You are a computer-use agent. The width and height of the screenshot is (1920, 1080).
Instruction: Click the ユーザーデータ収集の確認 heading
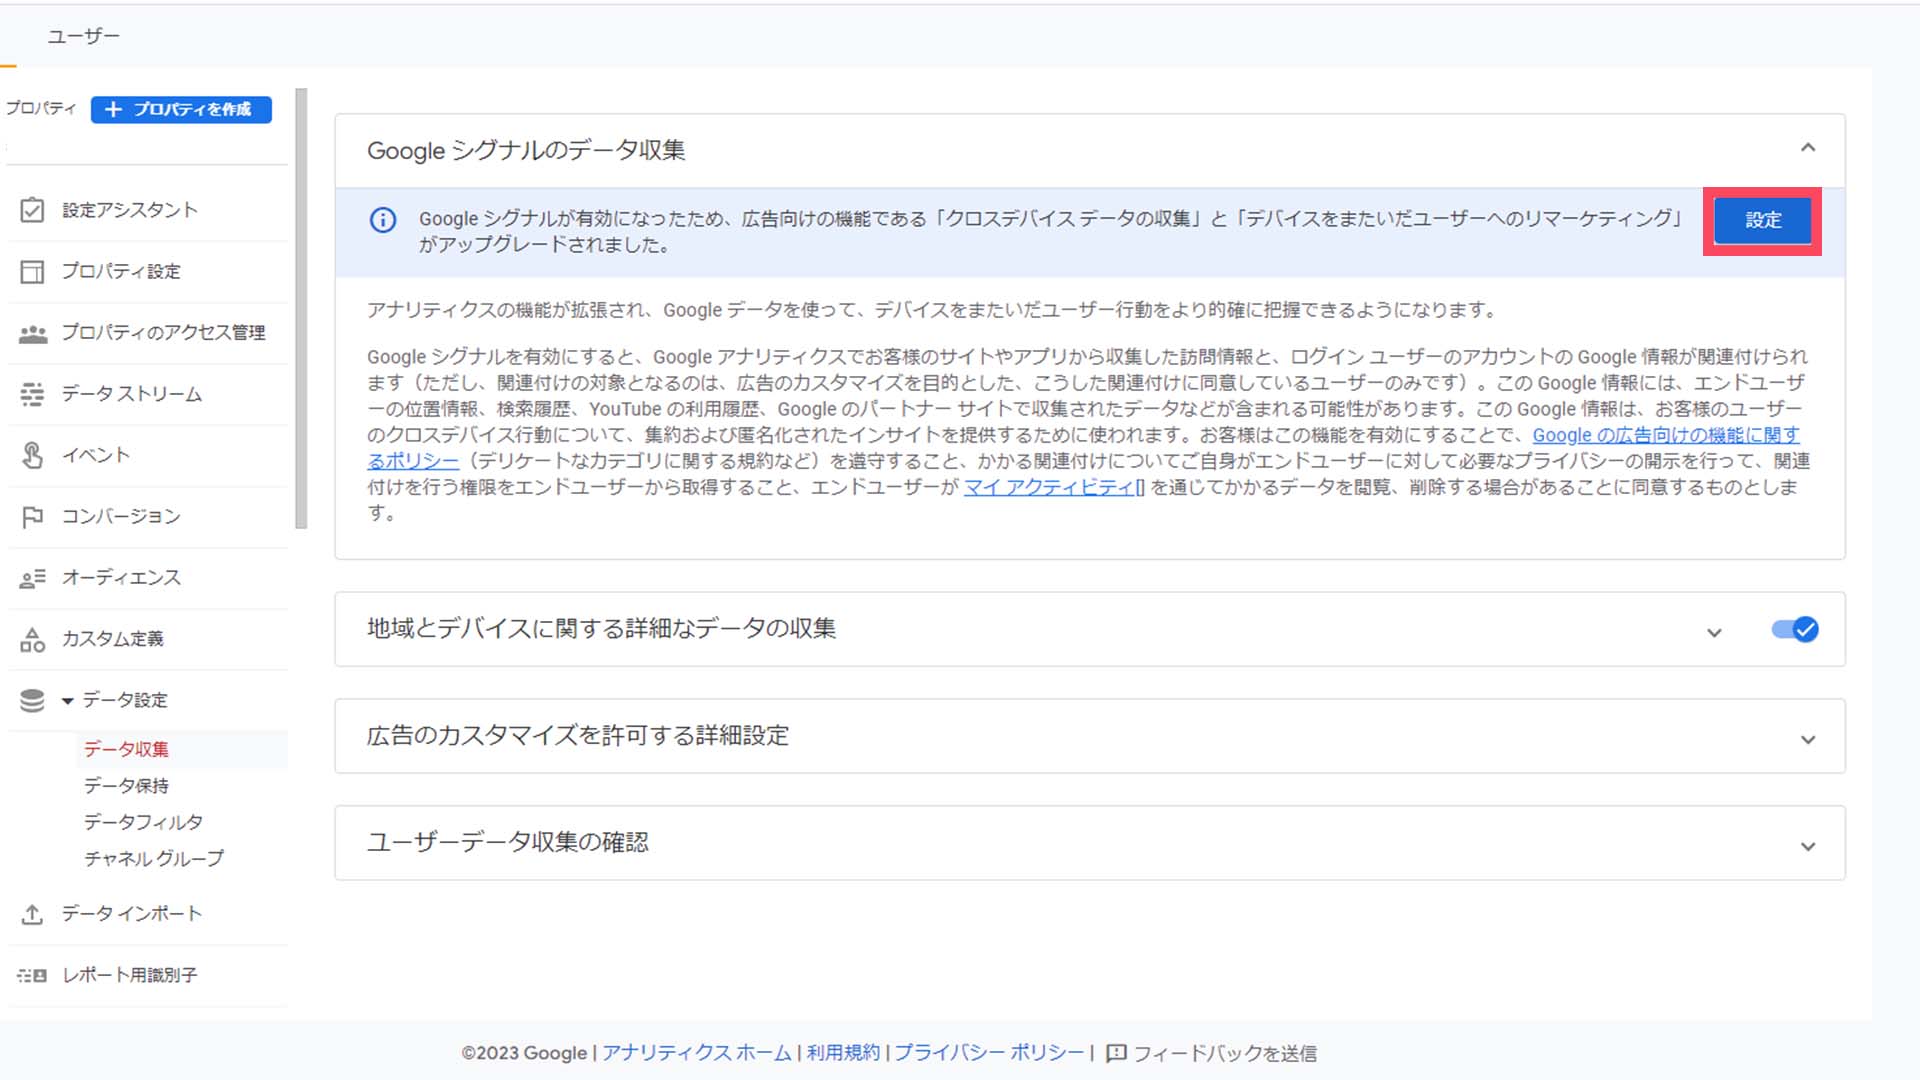507,843
